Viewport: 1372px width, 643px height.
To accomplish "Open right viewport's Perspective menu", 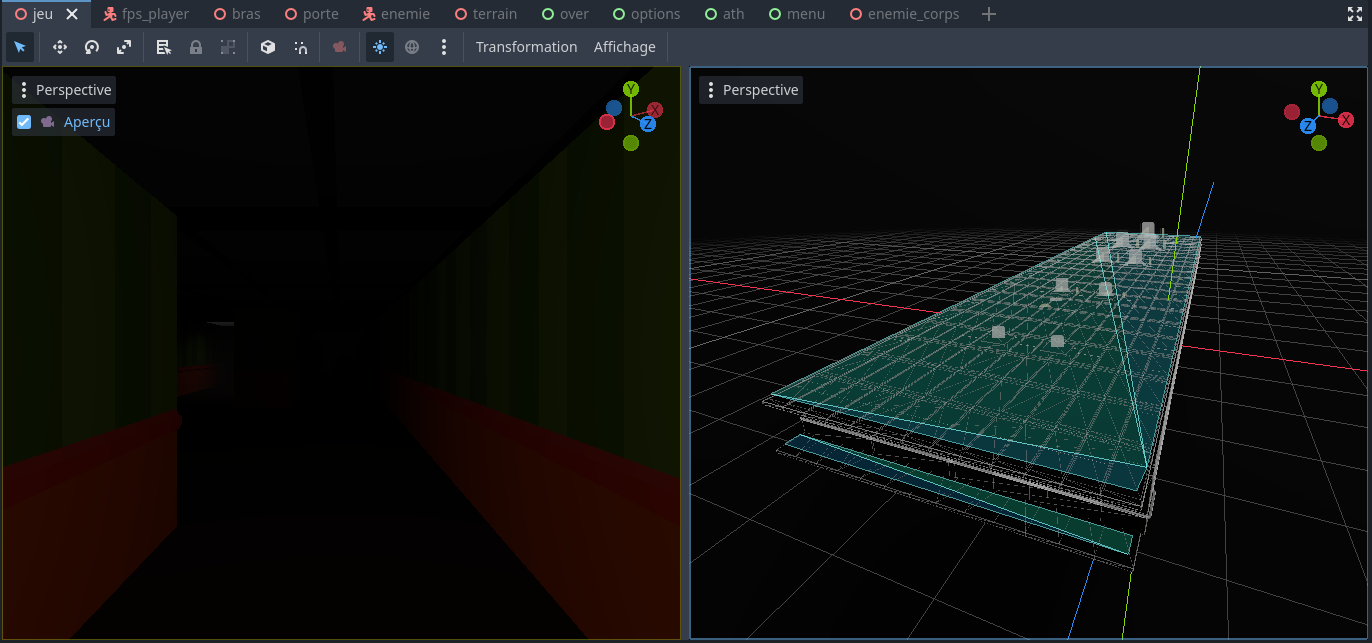I will pyautogui.click(x=751, y=90).
